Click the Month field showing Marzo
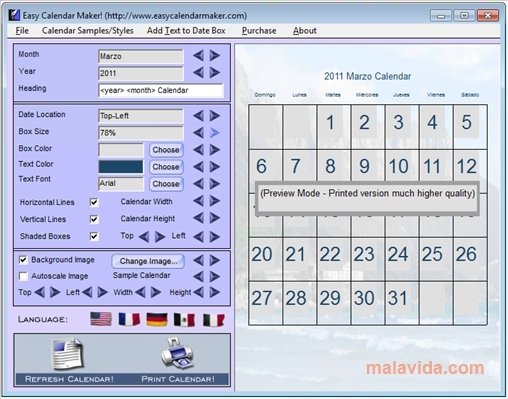Image resolution: width=508 pixels, height=399 pixels. coord(141,56)
